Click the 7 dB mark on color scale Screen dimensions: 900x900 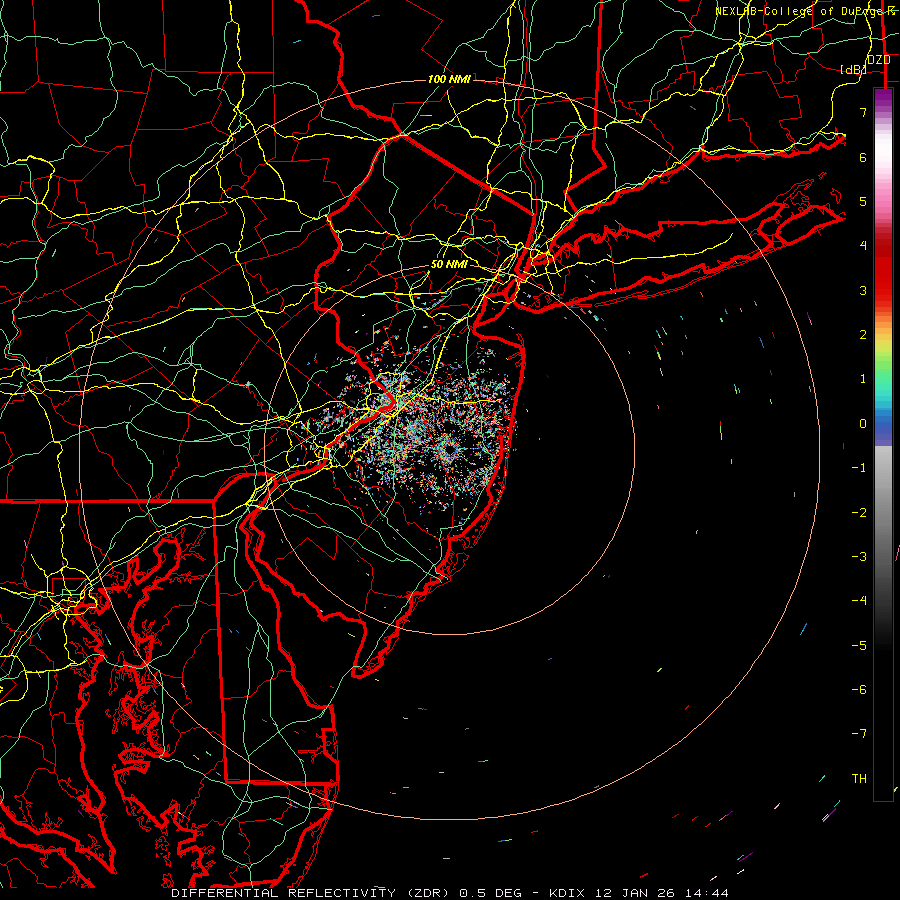(863, 112)
